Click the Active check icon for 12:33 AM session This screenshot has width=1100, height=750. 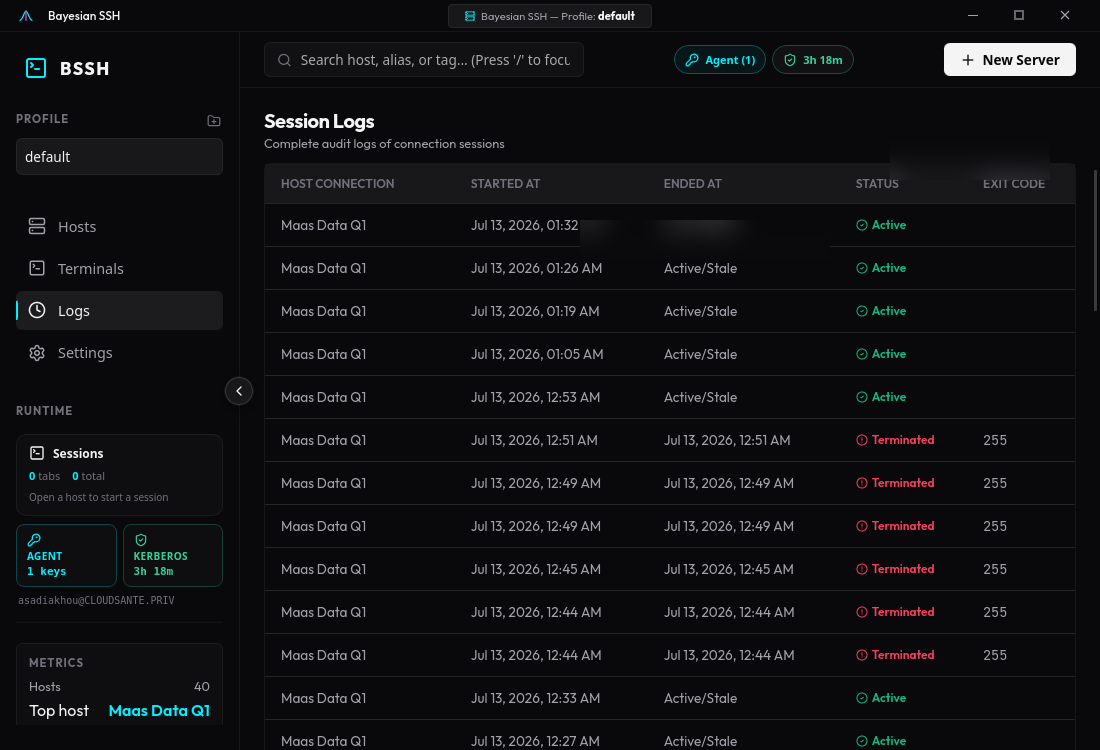(861, 698)
